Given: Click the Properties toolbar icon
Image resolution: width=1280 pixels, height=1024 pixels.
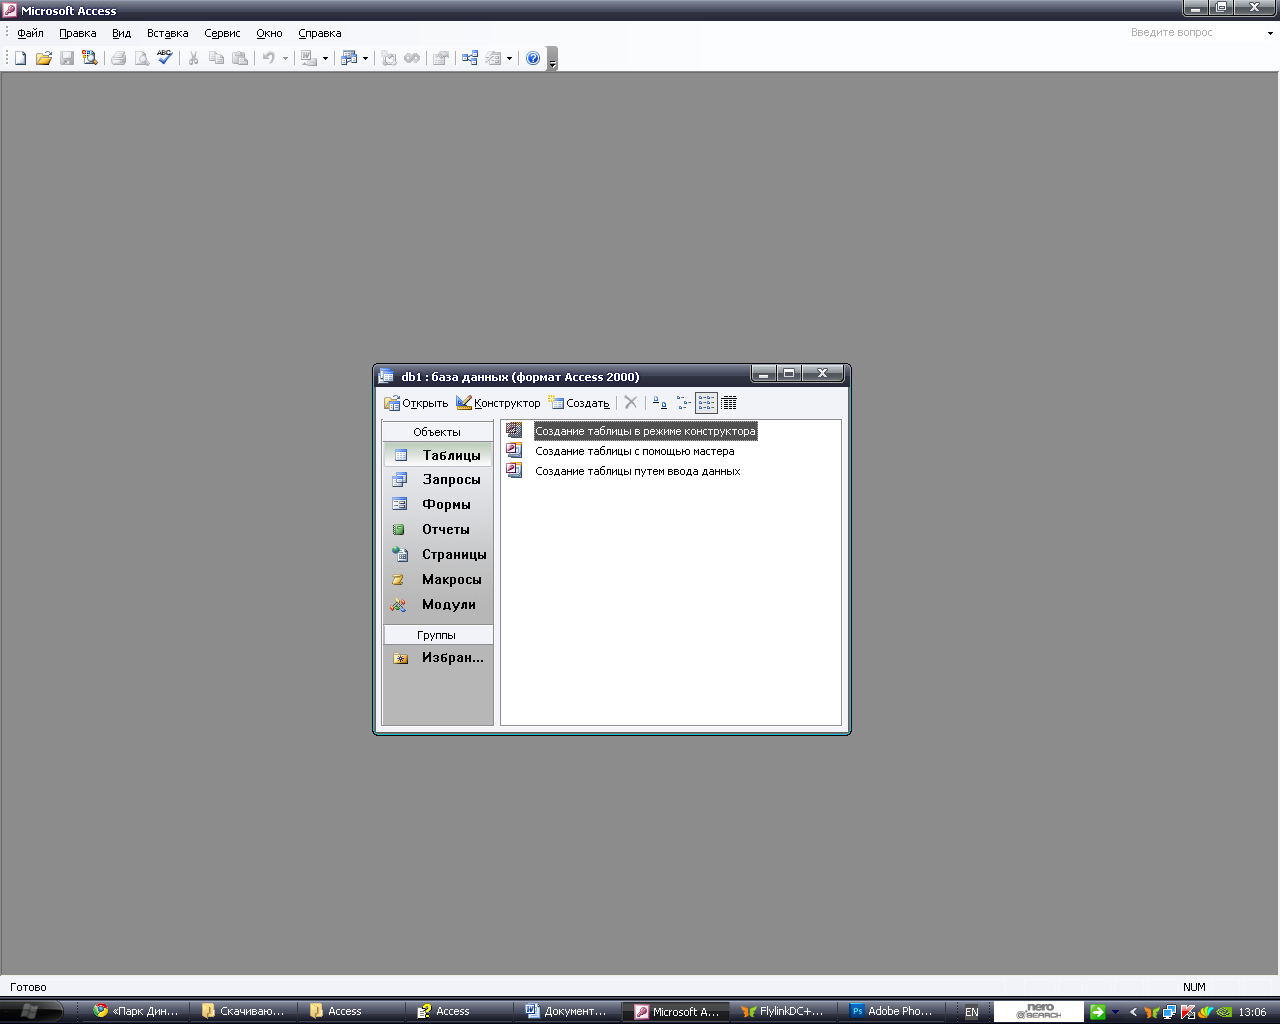Looking at the screenshot, I should click(x=440, y=58).
